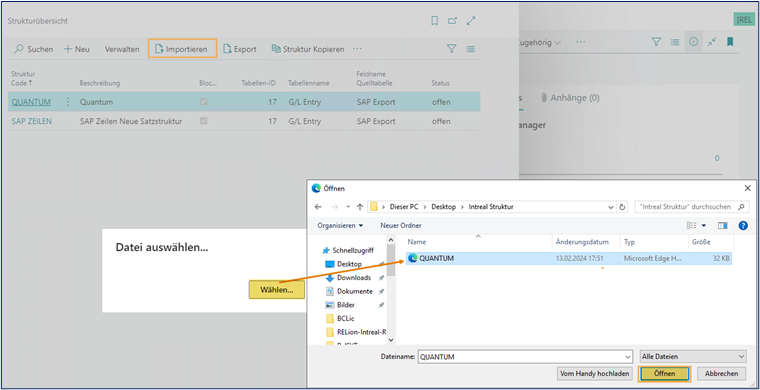Go up one folder level in Öffnen dialog
The height and width of the screenshot is (390, 760).
360,207
